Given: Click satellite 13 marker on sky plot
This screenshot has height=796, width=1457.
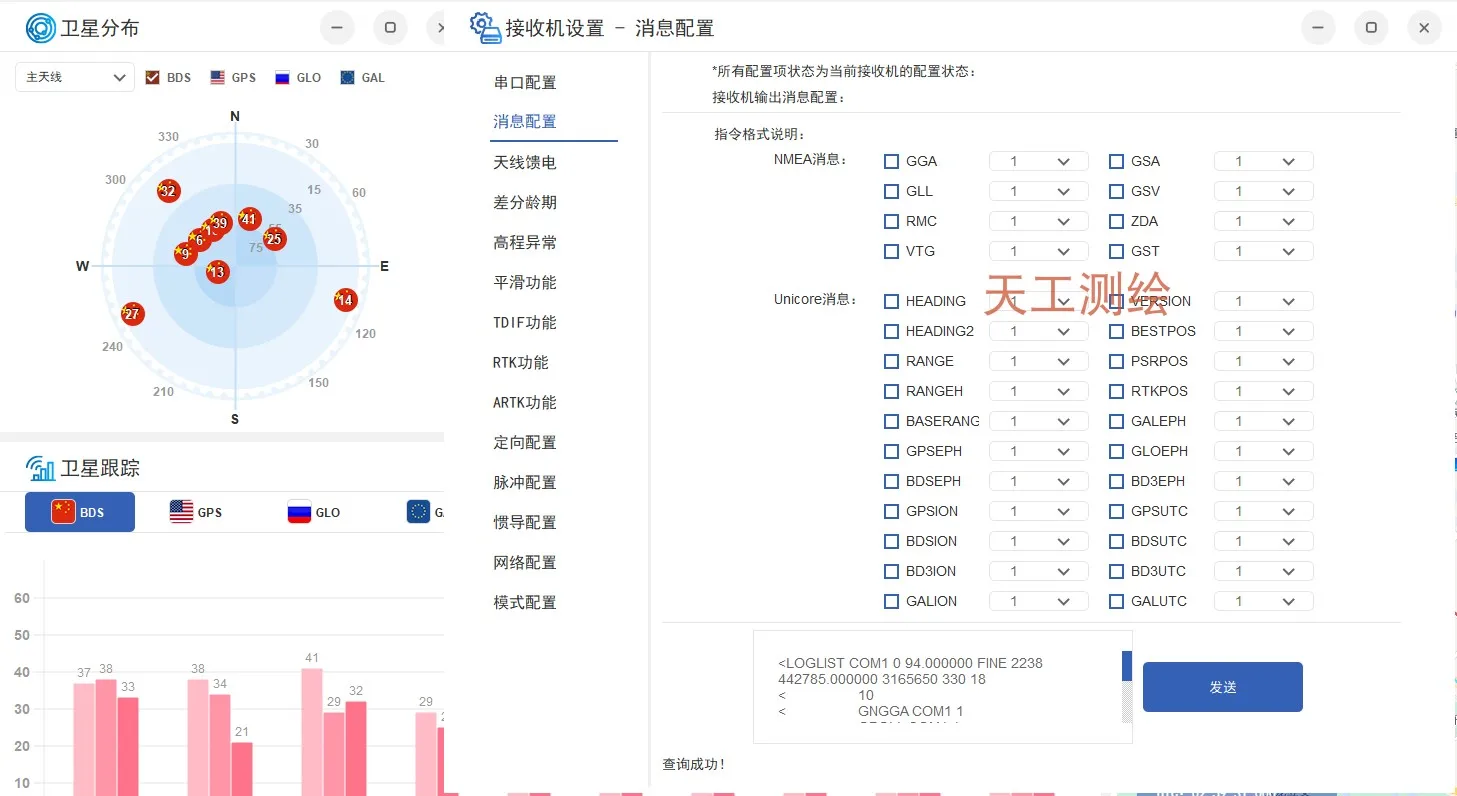Looking at the screenshot, I should [x=217, y=272].
